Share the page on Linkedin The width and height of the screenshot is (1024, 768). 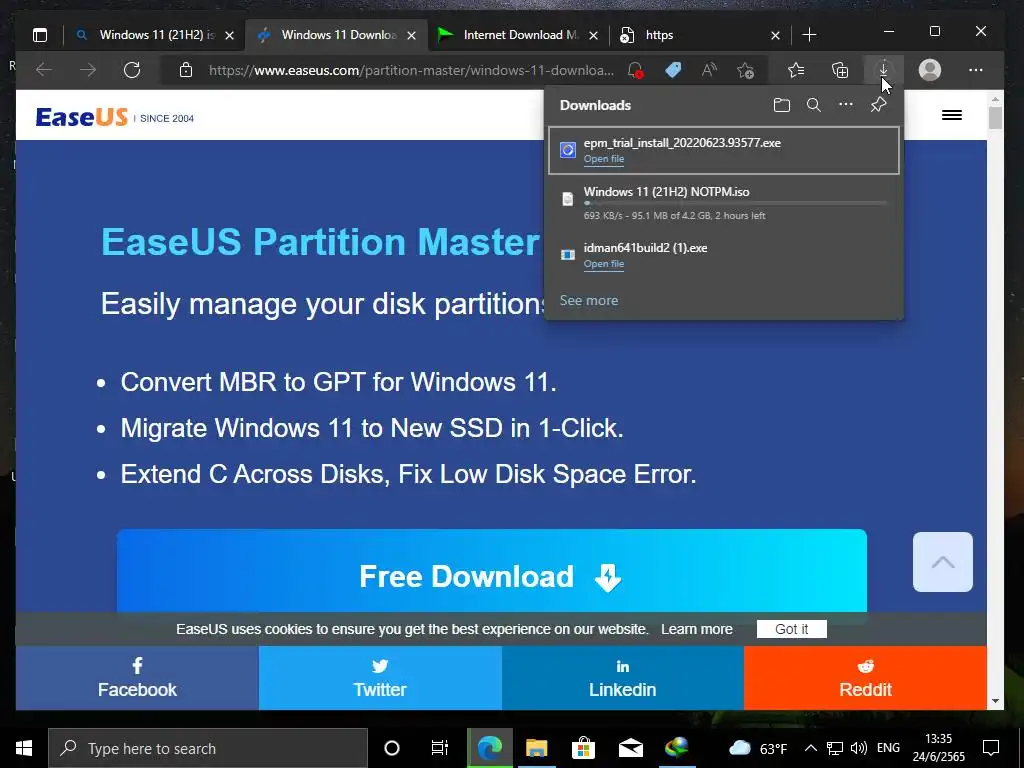(622, 678)
